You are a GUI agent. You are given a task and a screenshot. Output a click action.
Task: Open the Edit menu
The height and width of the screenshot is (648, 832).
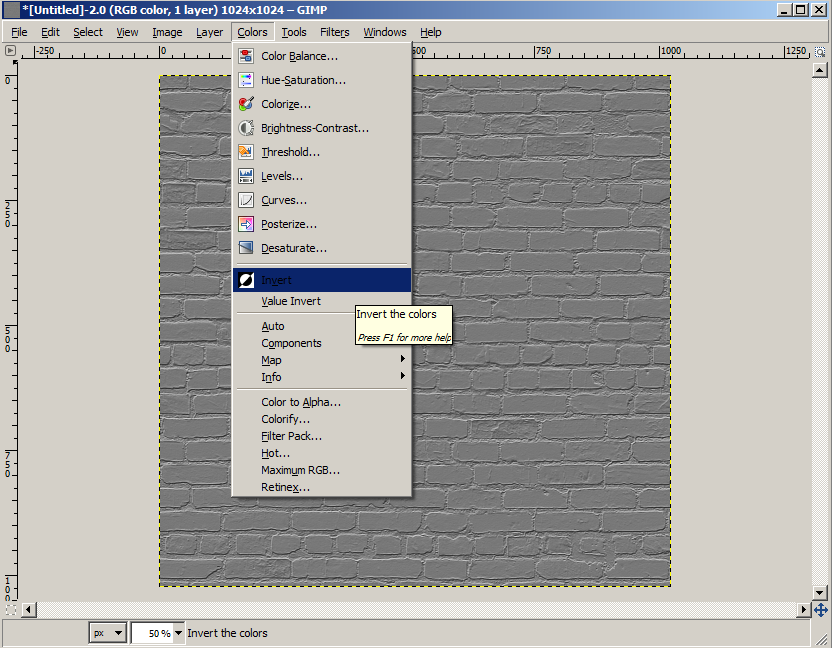click(50, 32)
